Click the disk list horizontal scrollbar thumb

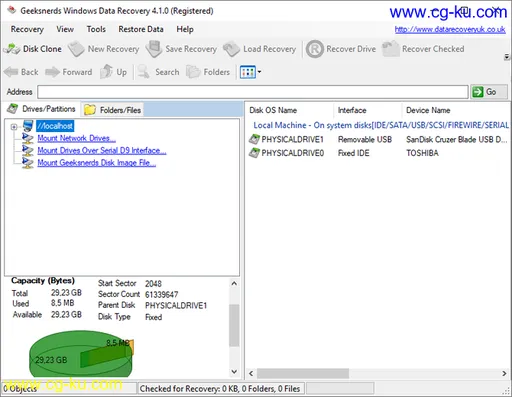(303, 374)
